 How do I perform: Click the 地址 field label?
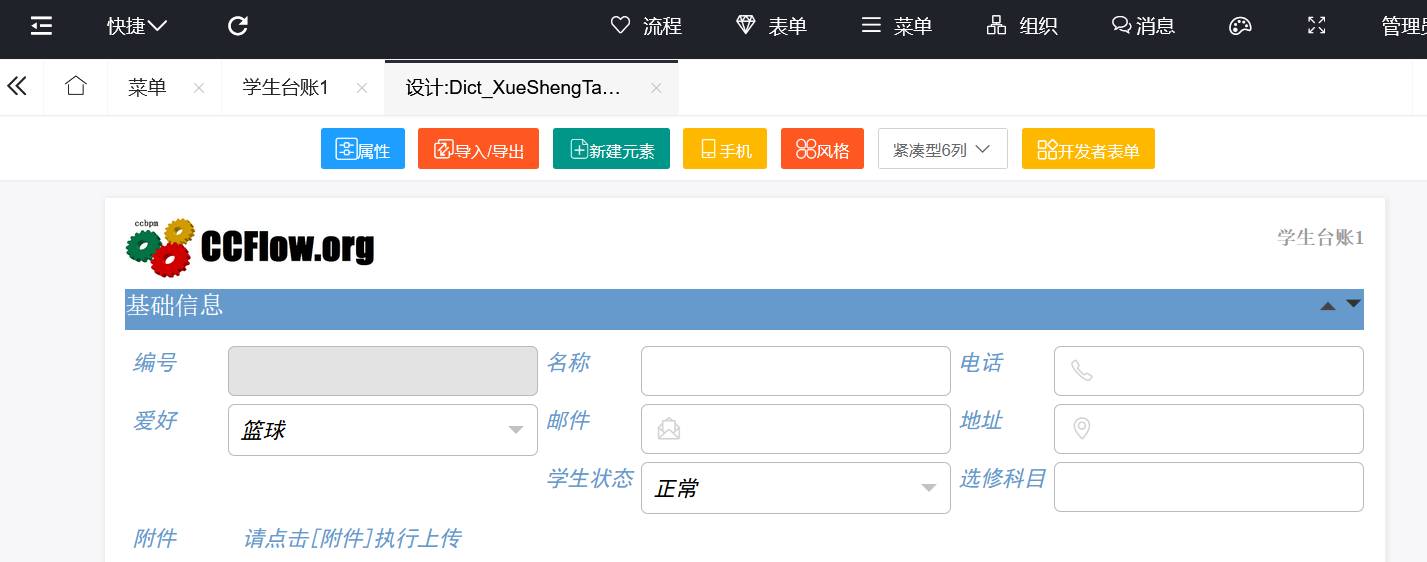coord(981,421)
